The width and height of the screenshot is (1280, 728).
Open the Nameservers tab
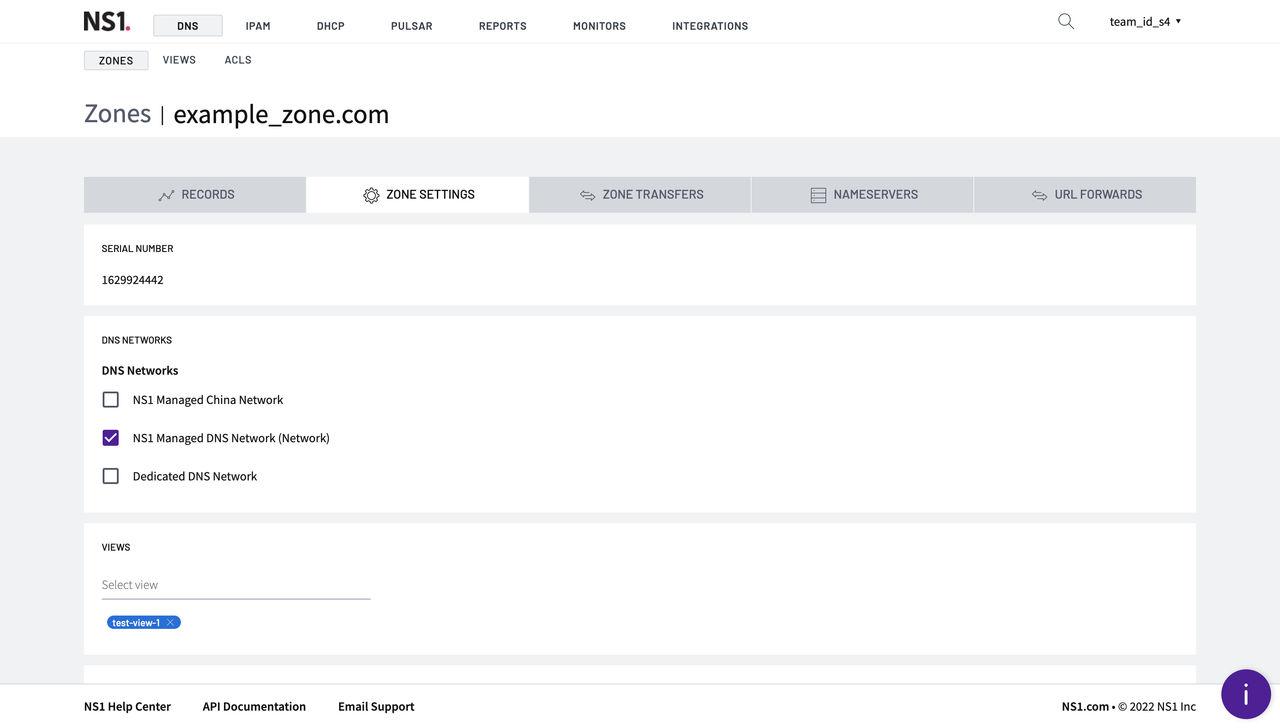click(x=862, y=195)
